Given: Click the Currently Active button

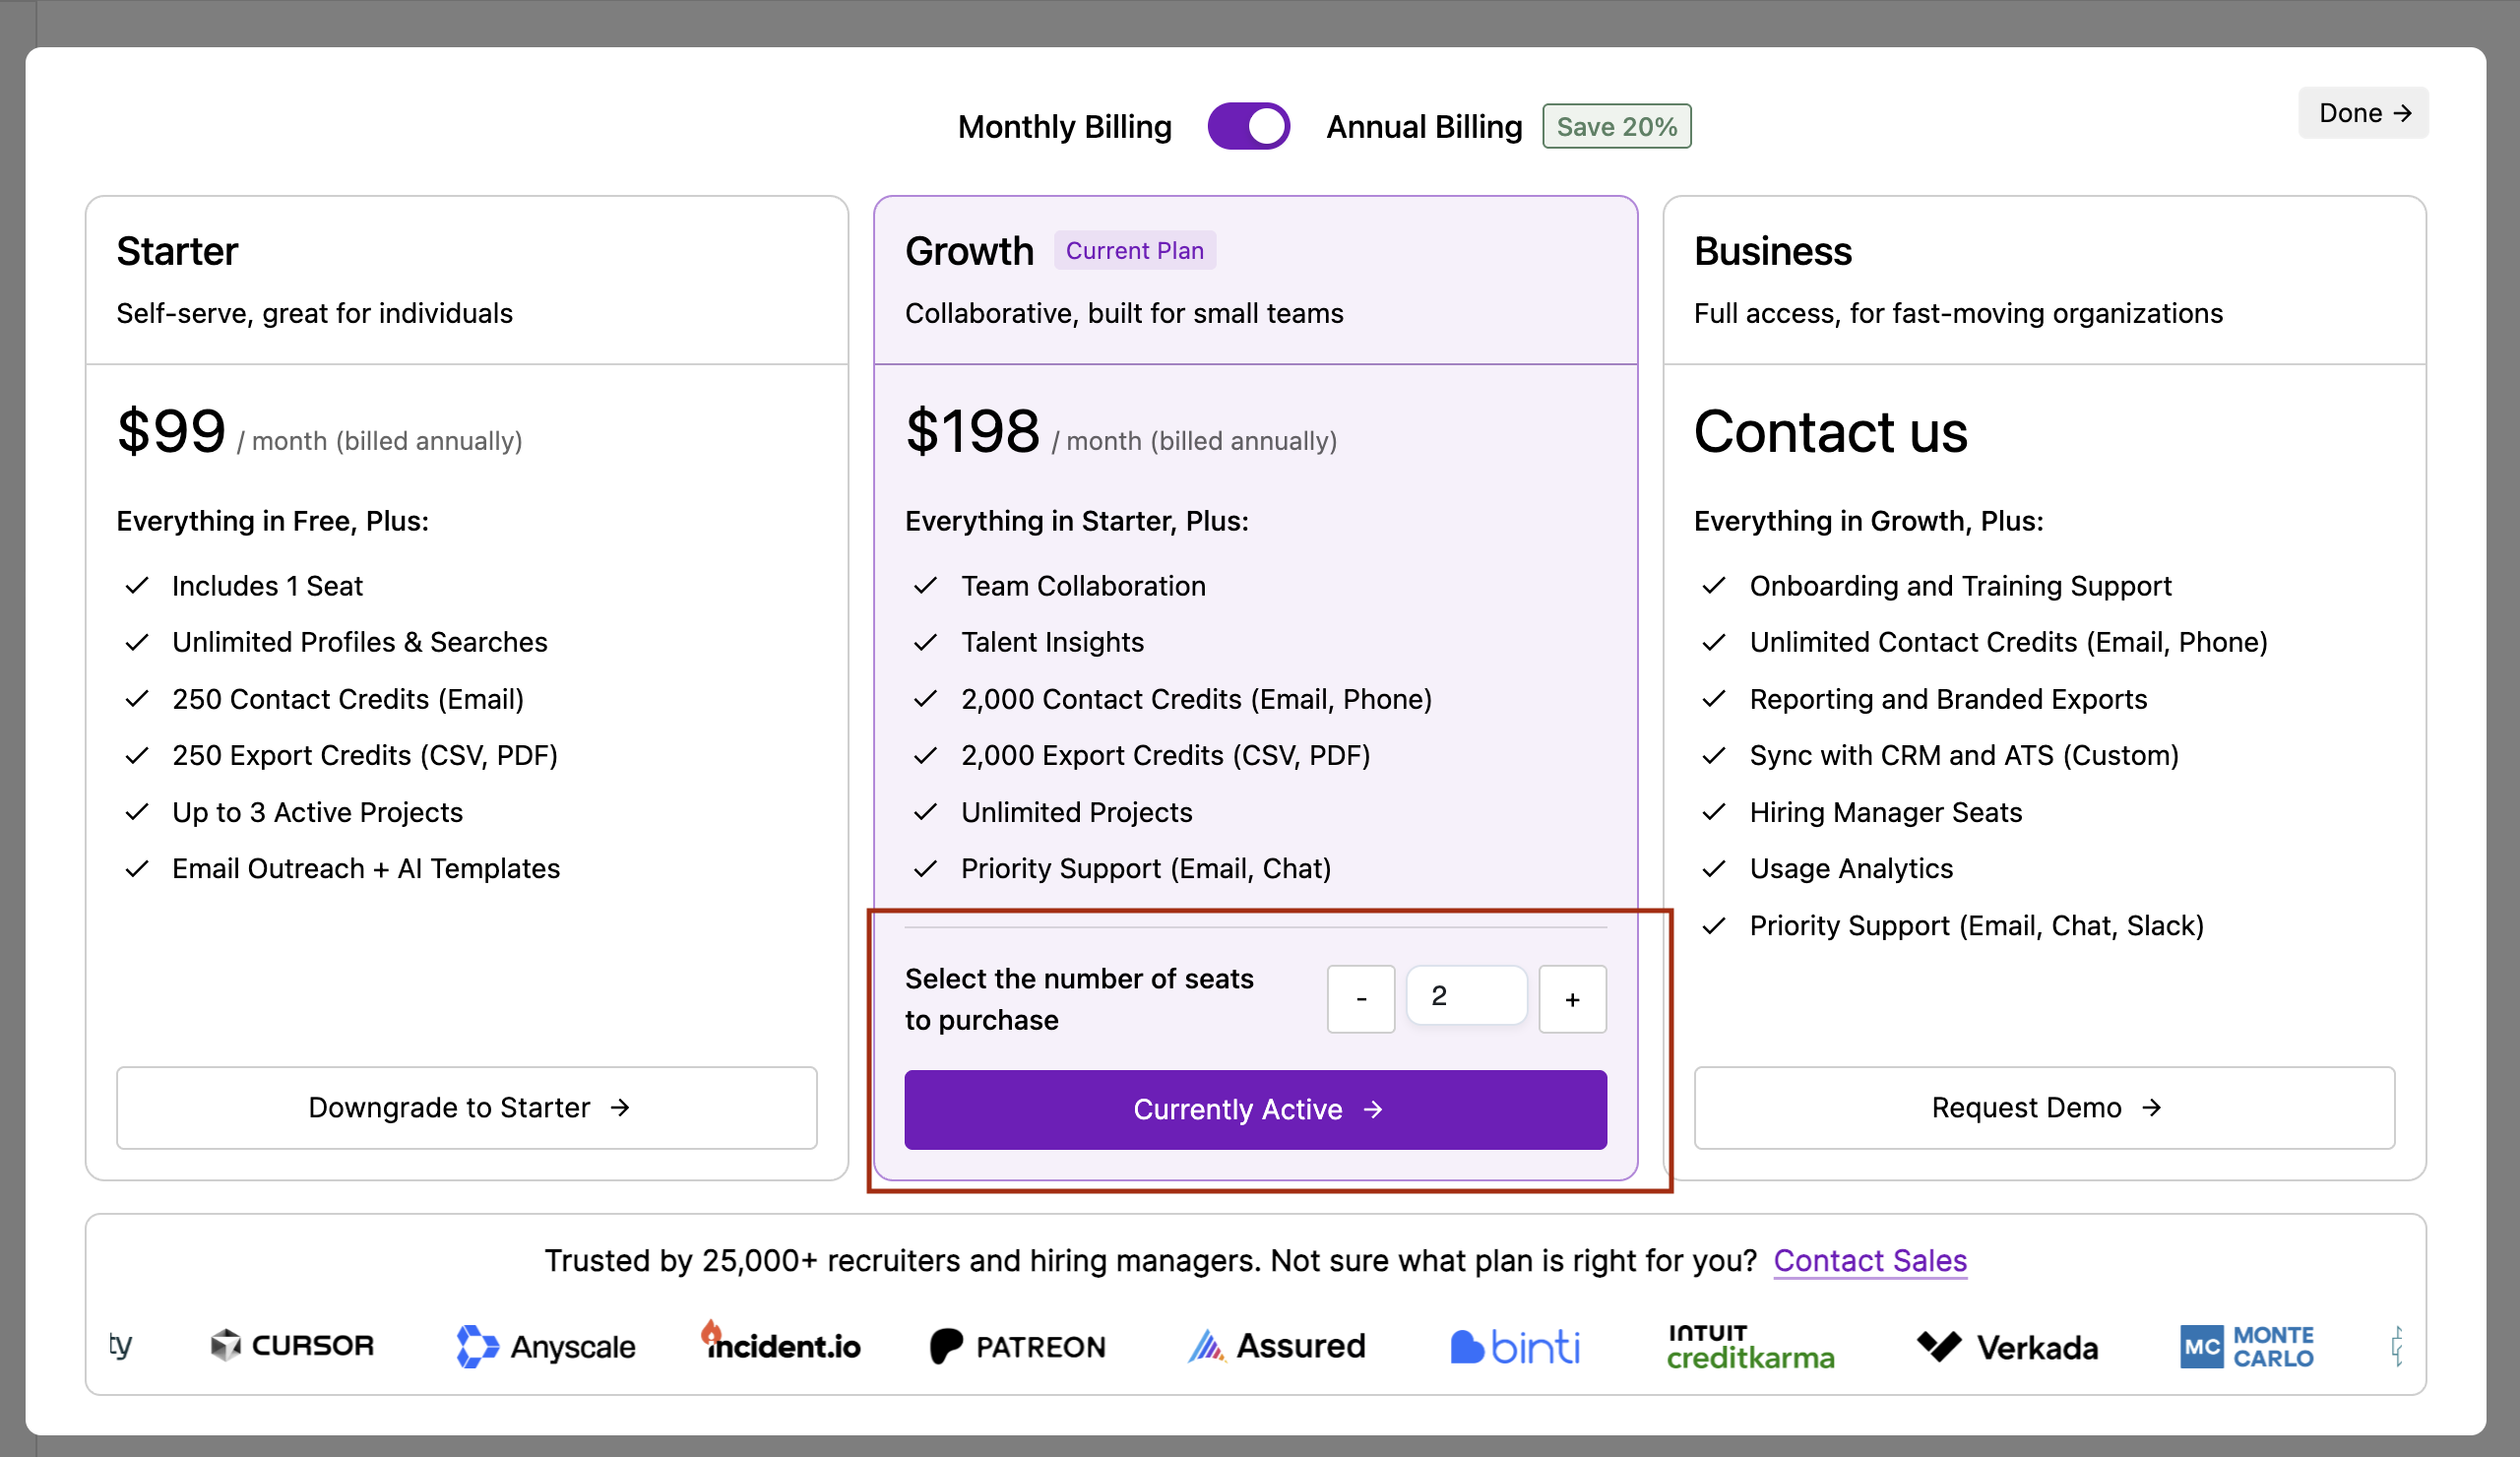Looking at the screenshot, I should 1255,1109.
